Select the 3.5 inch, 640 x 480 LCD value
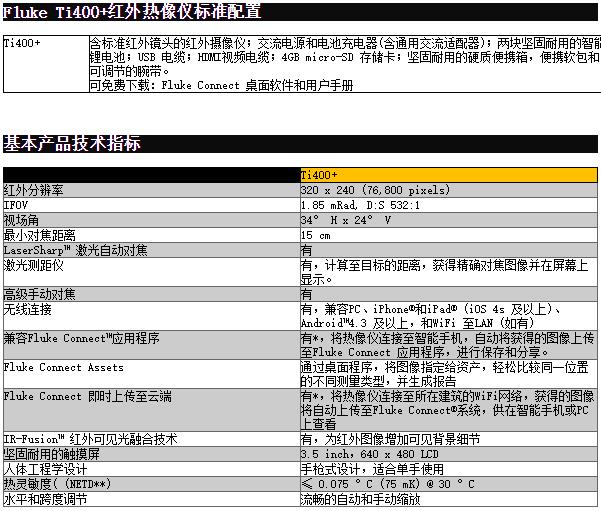Viewport: 601px width, 511px height. click(x=369, y=454)
